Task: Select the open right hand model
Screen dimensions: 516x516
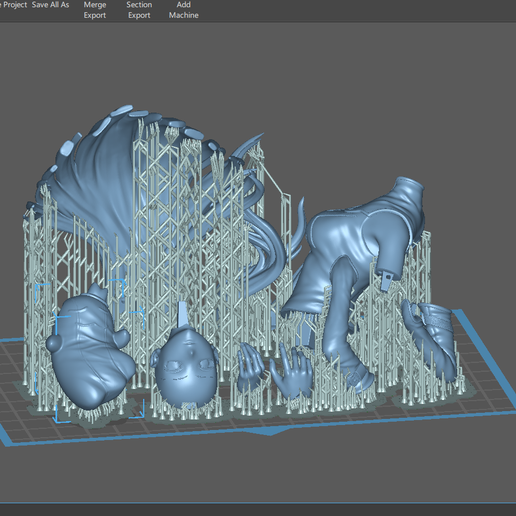Action: [x=293, y=373]
